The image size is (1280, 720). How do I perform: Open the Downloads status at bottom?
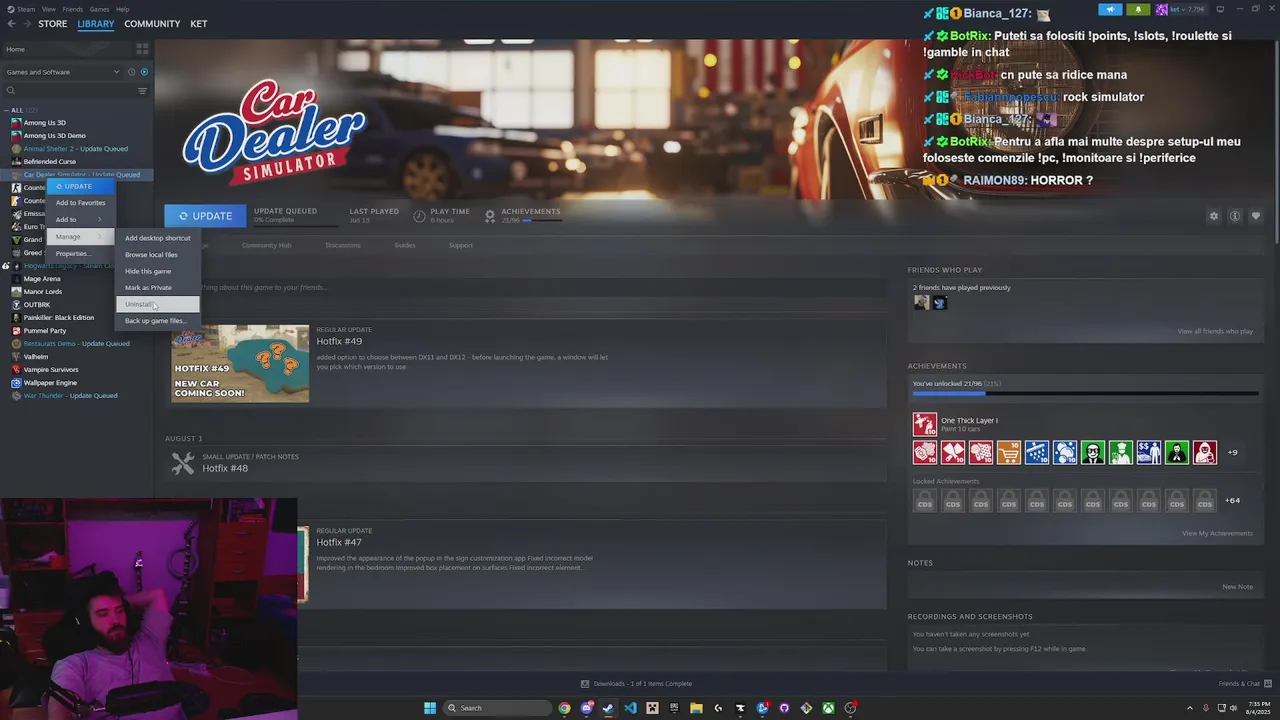(636, 684)
